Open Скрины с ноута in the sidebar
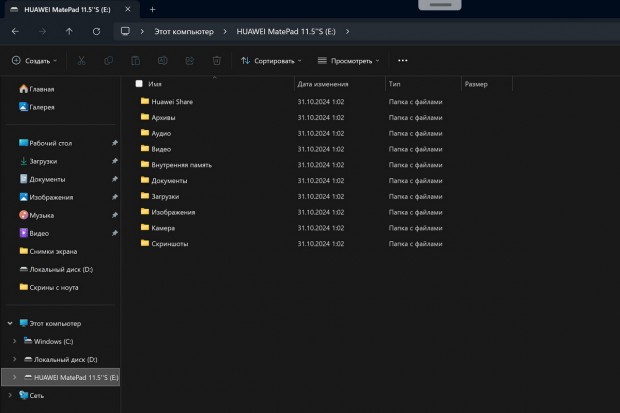 (49, 287)
